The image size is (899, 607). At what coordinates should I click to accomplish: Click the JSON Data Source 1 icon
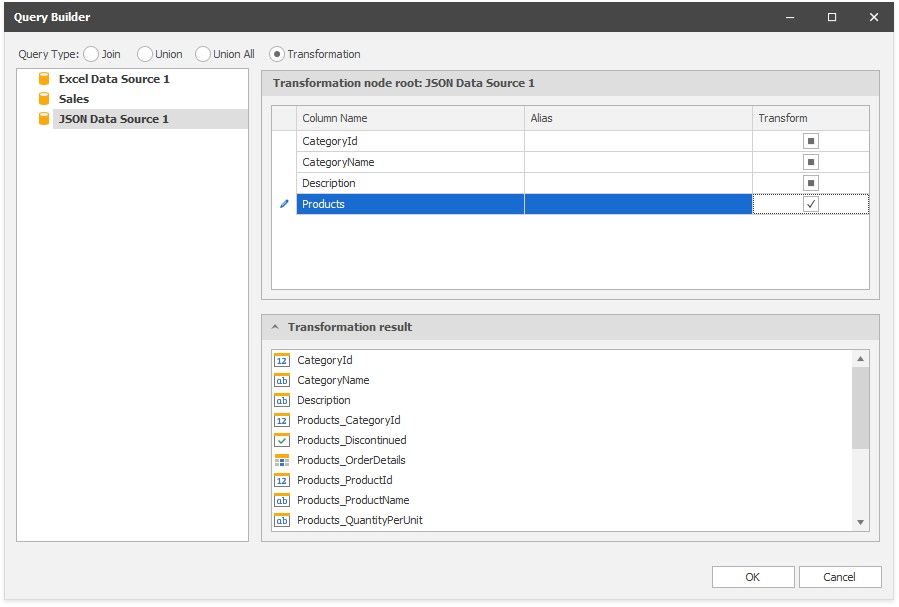44,119
